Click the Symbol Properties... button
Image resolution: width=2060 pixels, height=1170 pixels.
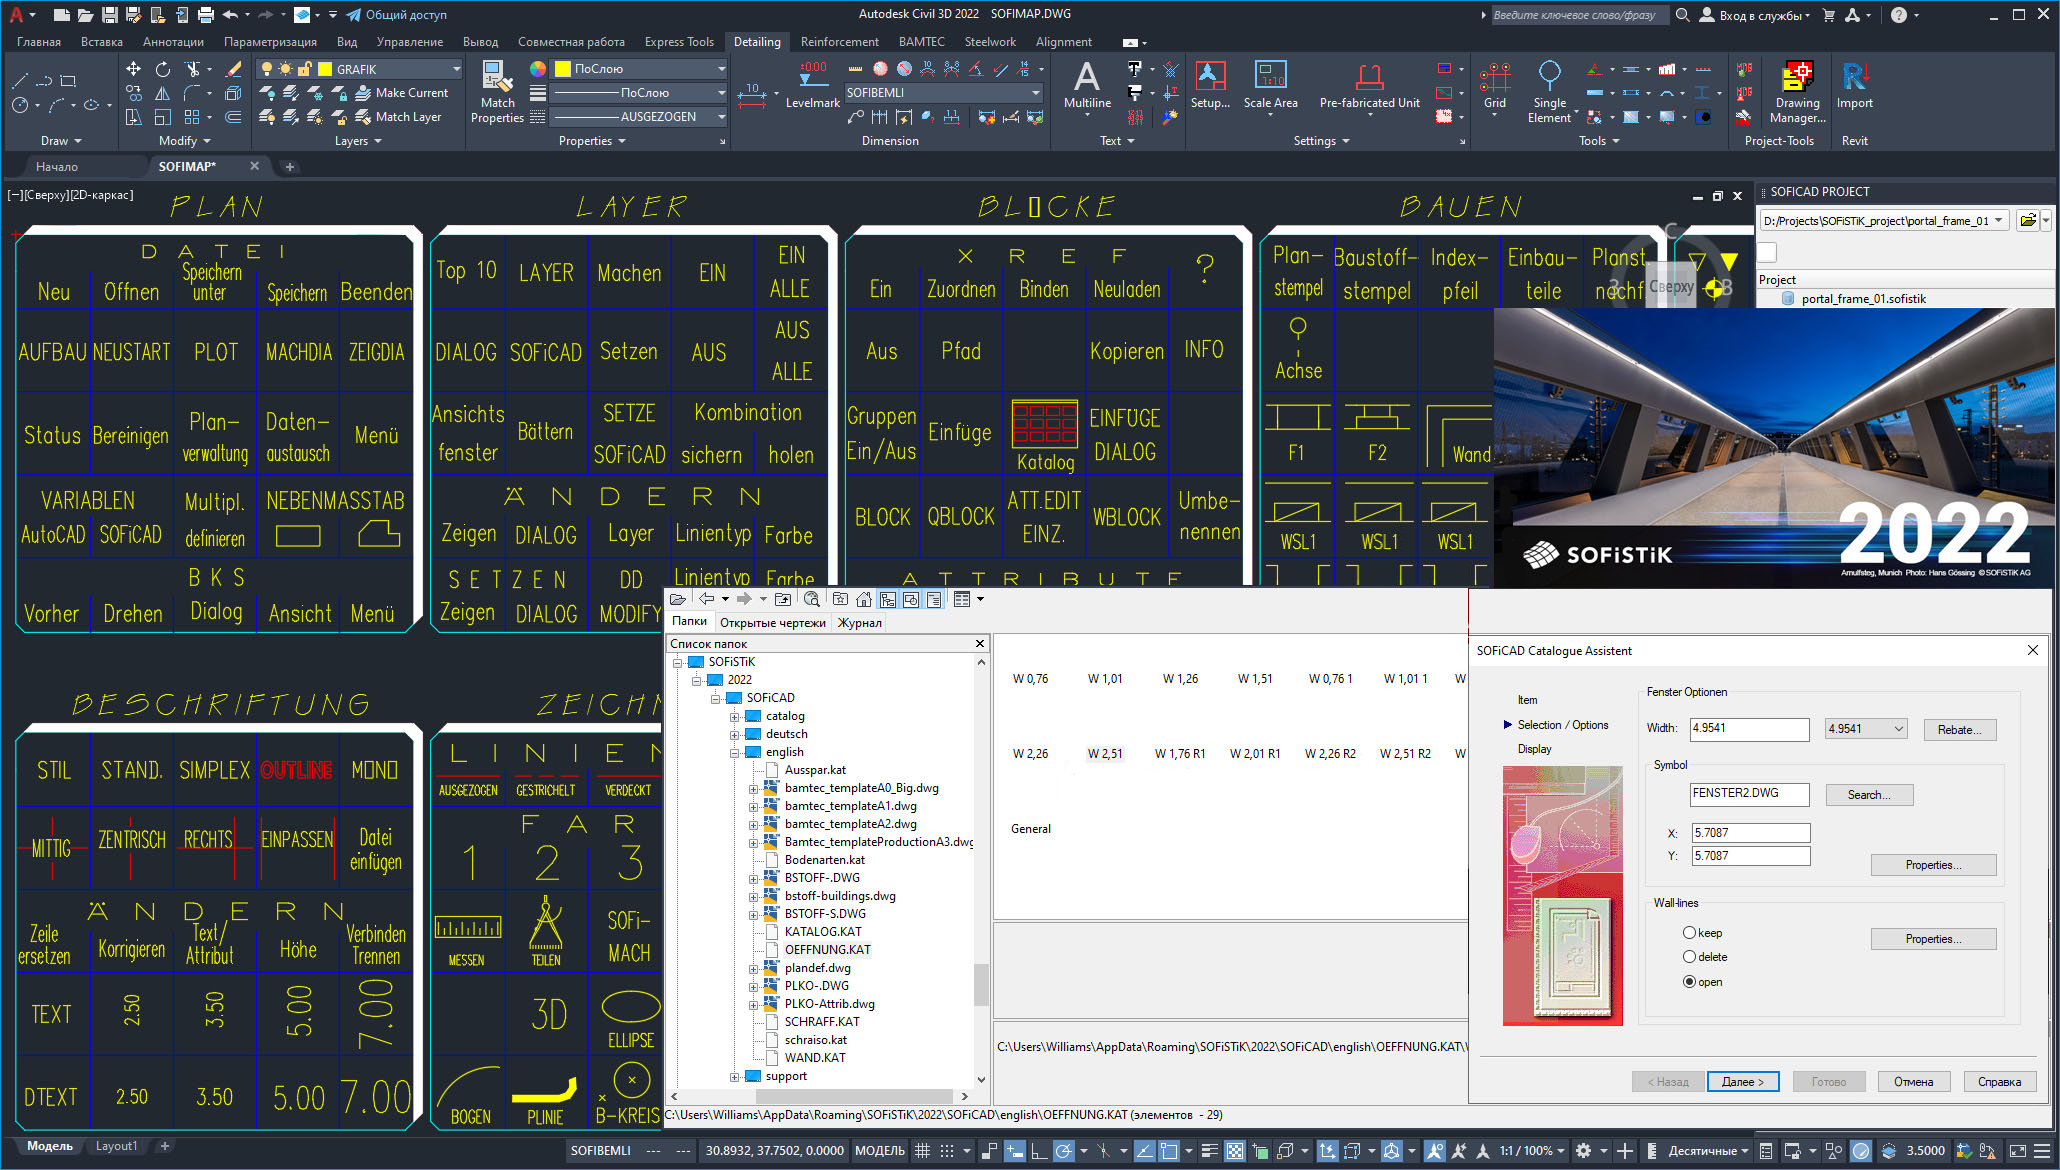1933,865
